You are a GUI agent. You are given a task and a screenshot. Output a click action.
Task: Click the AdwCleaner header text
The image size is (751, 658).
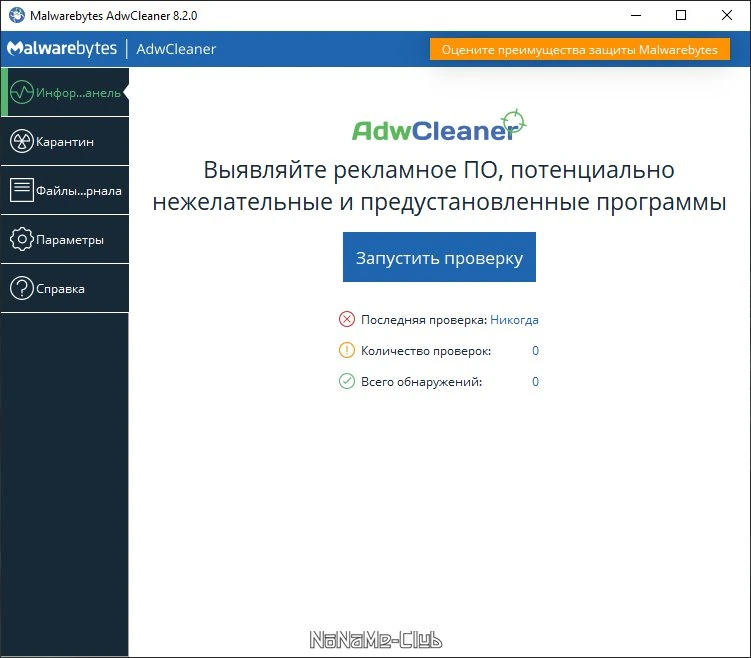(x=176, y=49)
